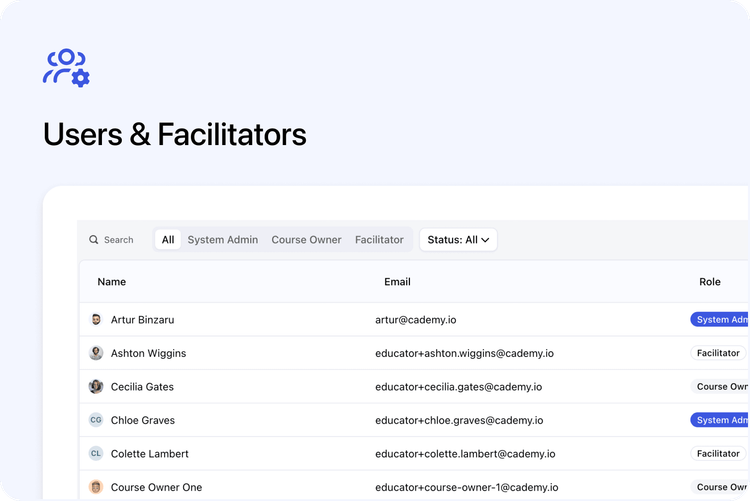Click the email artur@cademy.io

[x=416, y=320]
